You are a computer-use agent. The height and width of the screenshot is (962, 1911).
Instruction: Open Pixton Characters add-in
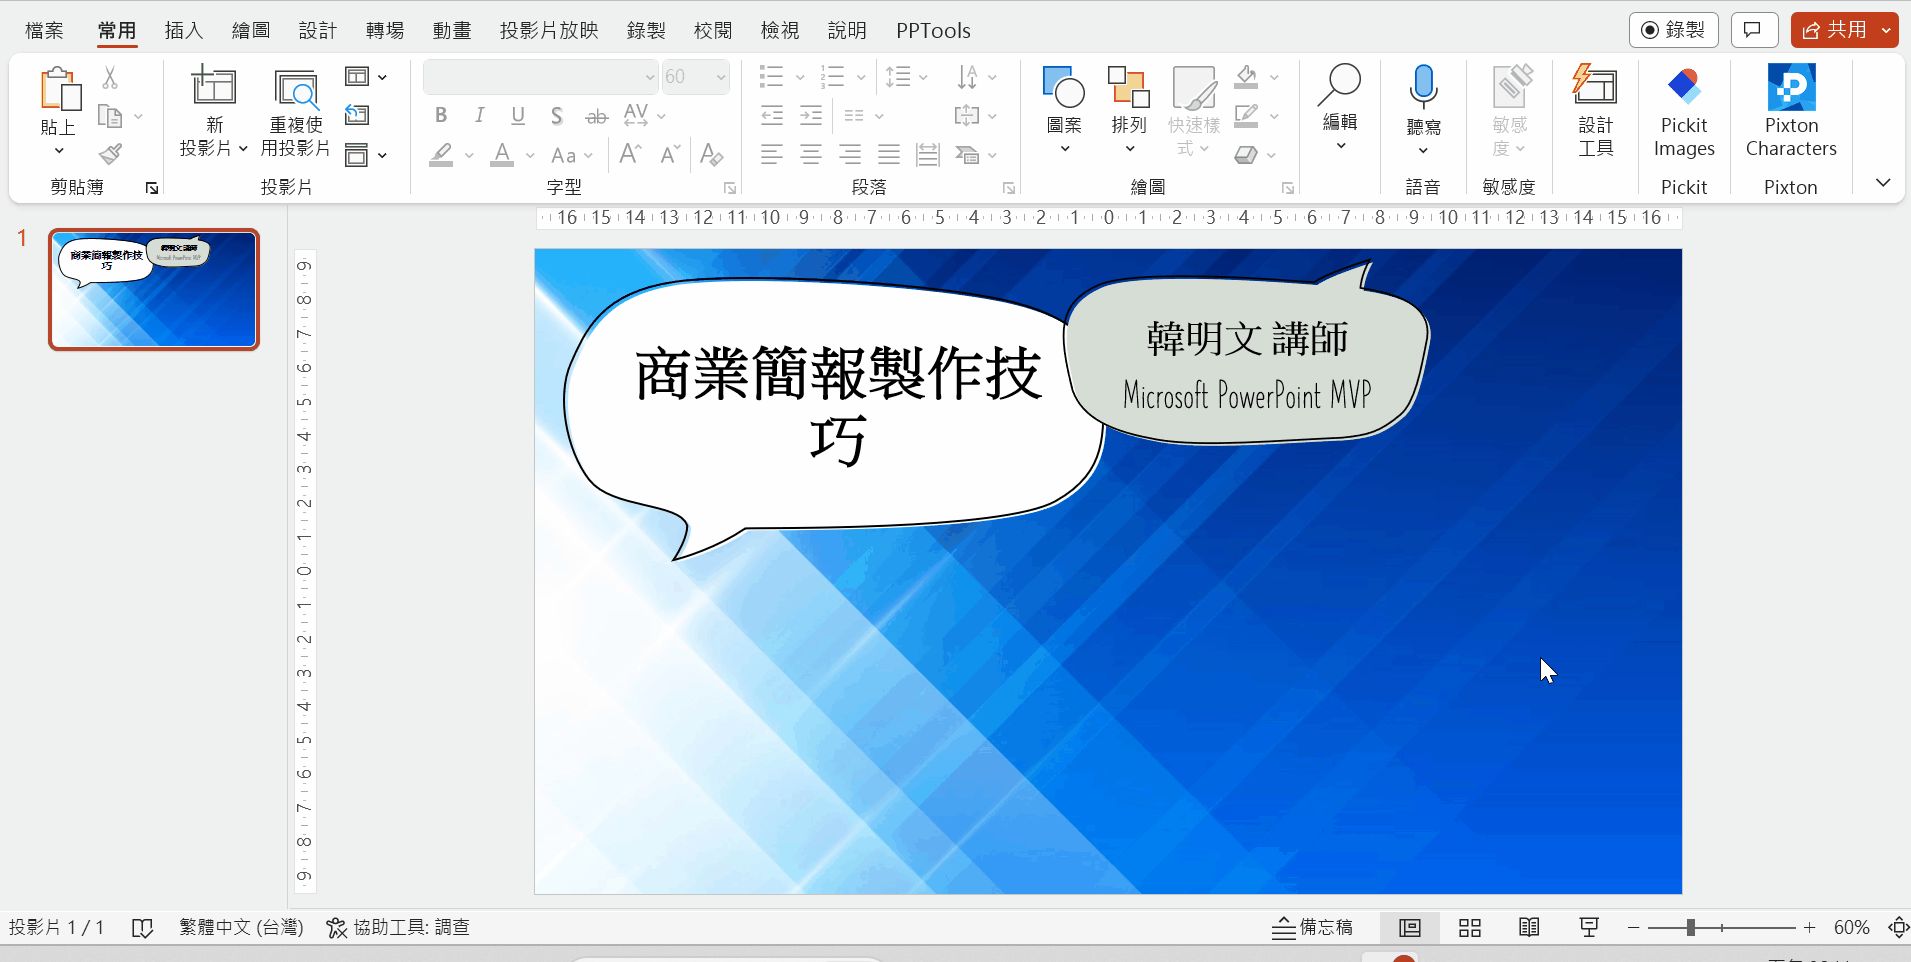(x=1791, y=111)
